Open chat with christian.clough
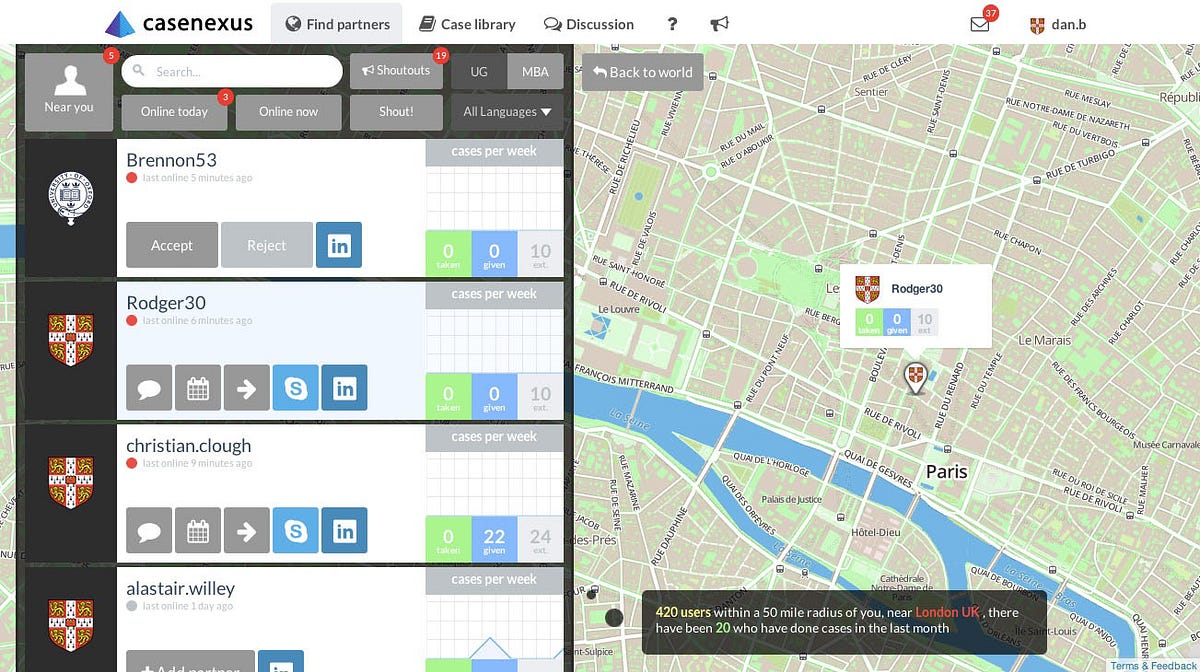Viewport: 1200px width, 672px height. click(149, 531)
